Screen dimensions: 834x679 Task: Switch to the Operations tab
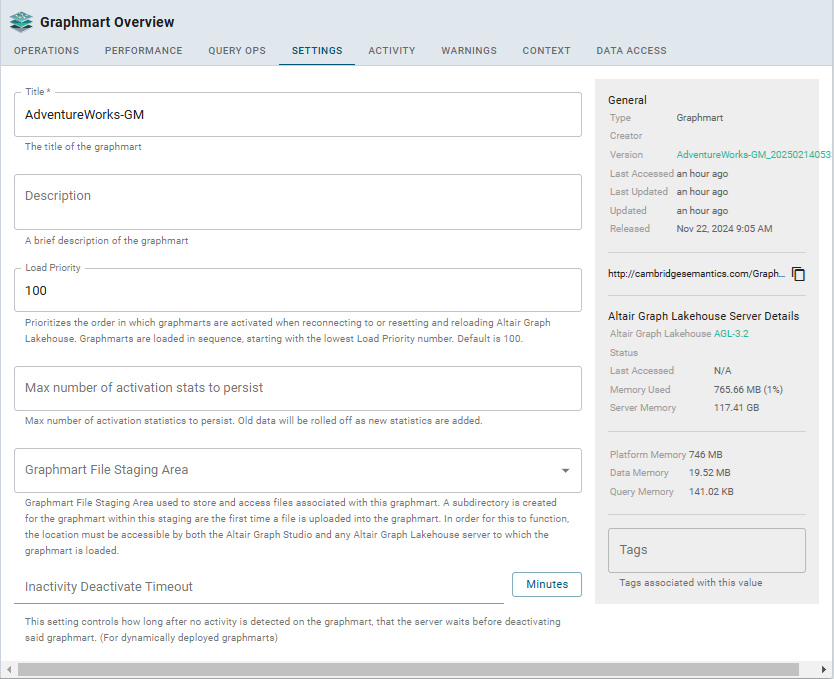click(x=46, y=51)
